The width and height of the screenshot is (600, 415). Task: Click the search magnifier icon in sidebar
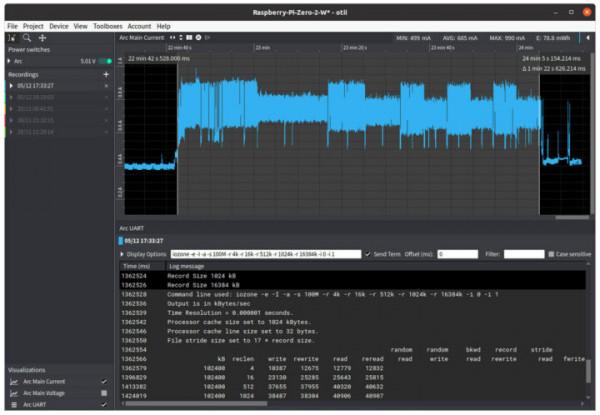tap(27, 36)
